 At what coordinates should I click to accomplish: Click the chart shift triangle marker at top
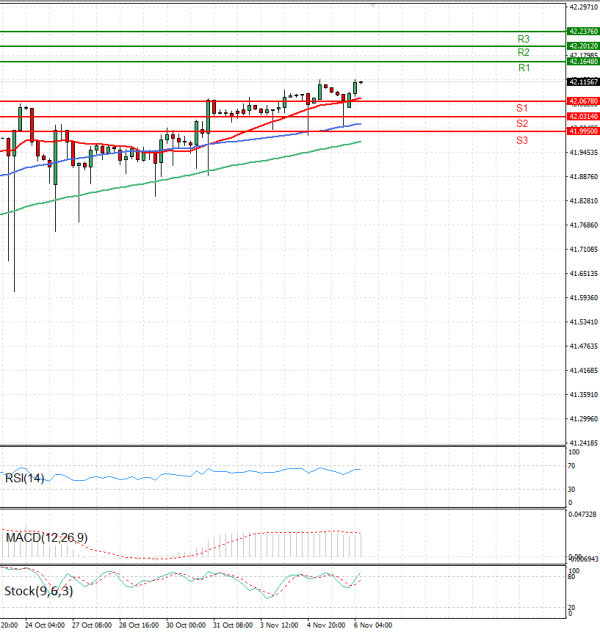[375, 6]
